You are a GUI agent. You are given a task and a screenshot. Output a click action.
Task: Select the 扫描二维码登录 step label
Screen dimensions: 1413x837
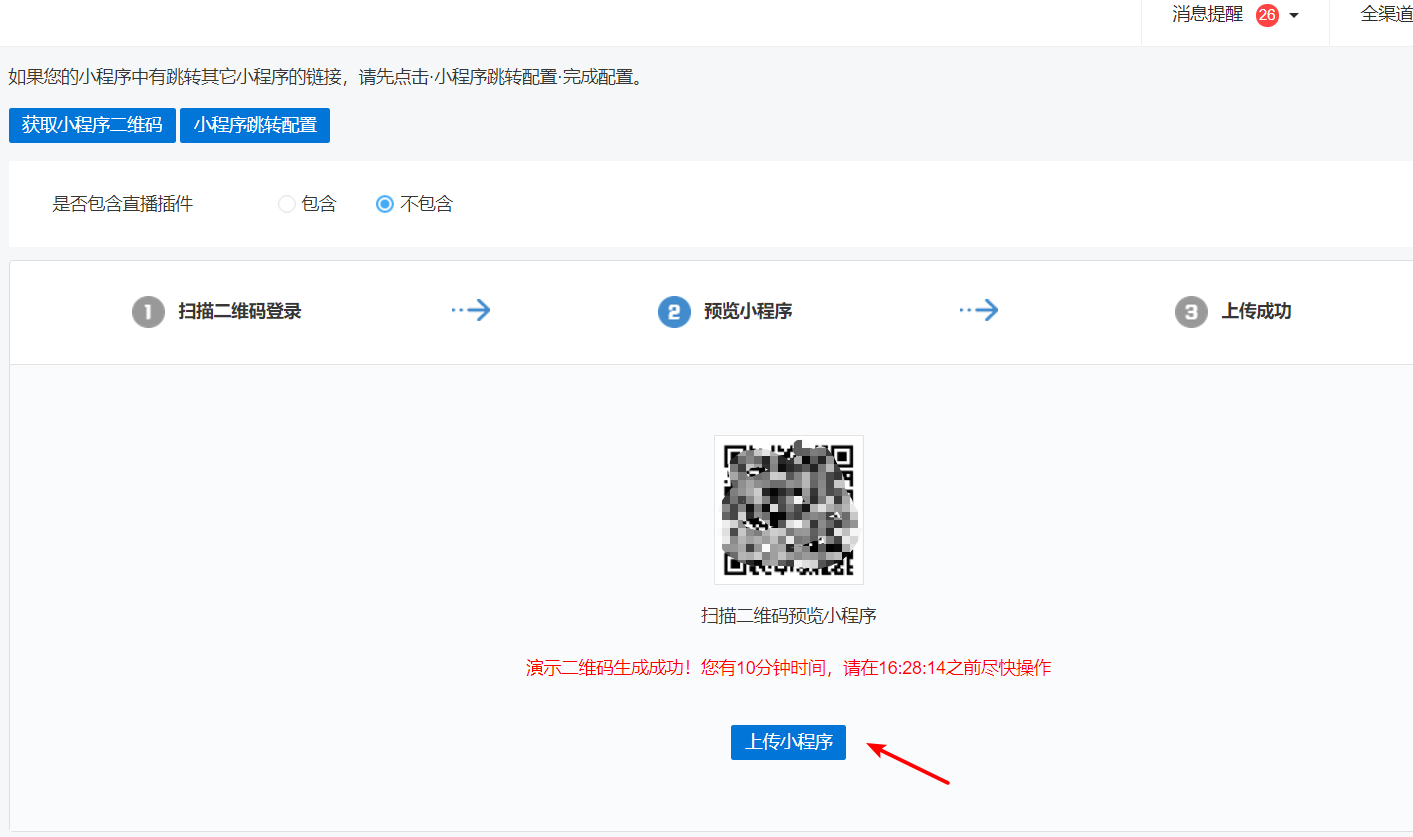[240, 311]
